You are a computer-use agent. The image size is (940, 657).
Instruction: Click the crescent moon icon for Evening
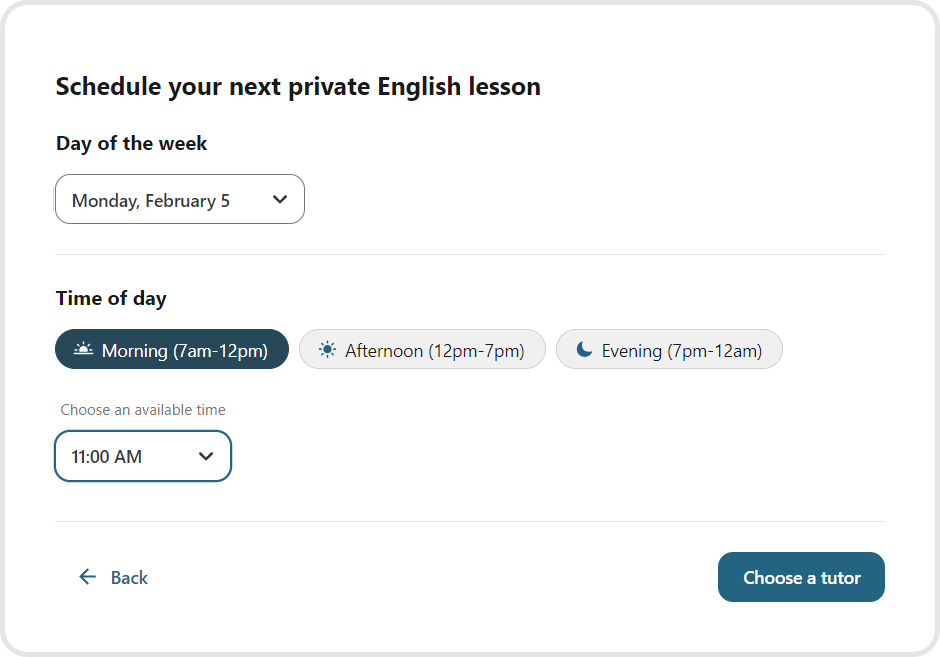point(584,350)
